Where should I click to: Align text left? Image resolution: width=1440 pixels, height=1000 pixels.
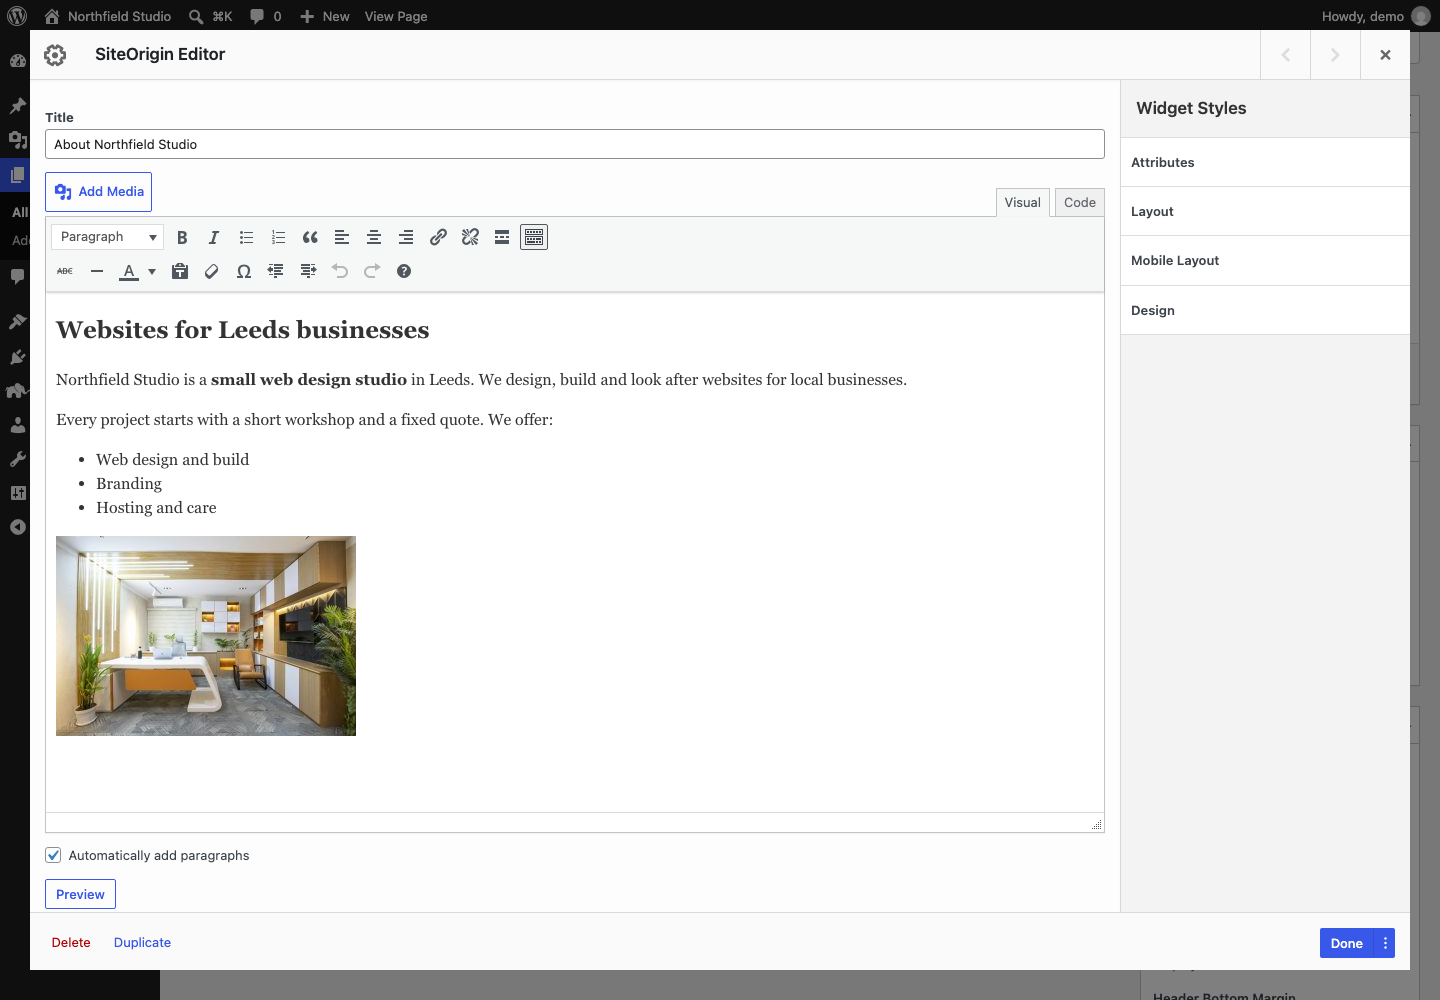[x=342, y=237]
